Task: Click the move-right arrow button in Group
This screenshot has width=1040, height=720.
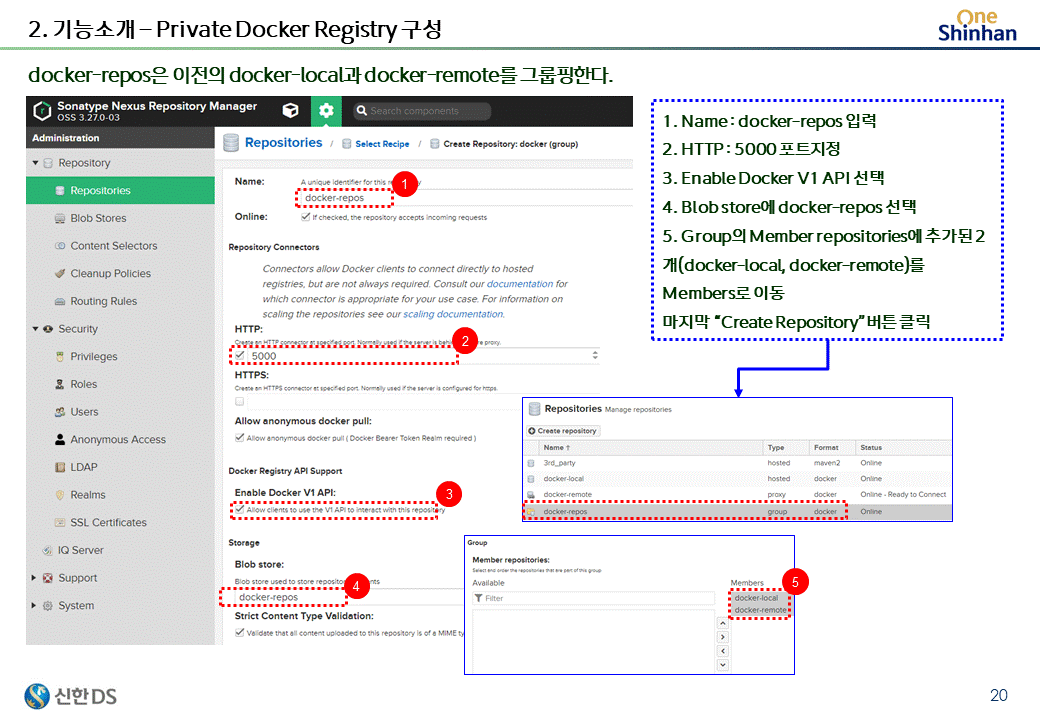Action: pyautogui.click(x=723, y=637)
